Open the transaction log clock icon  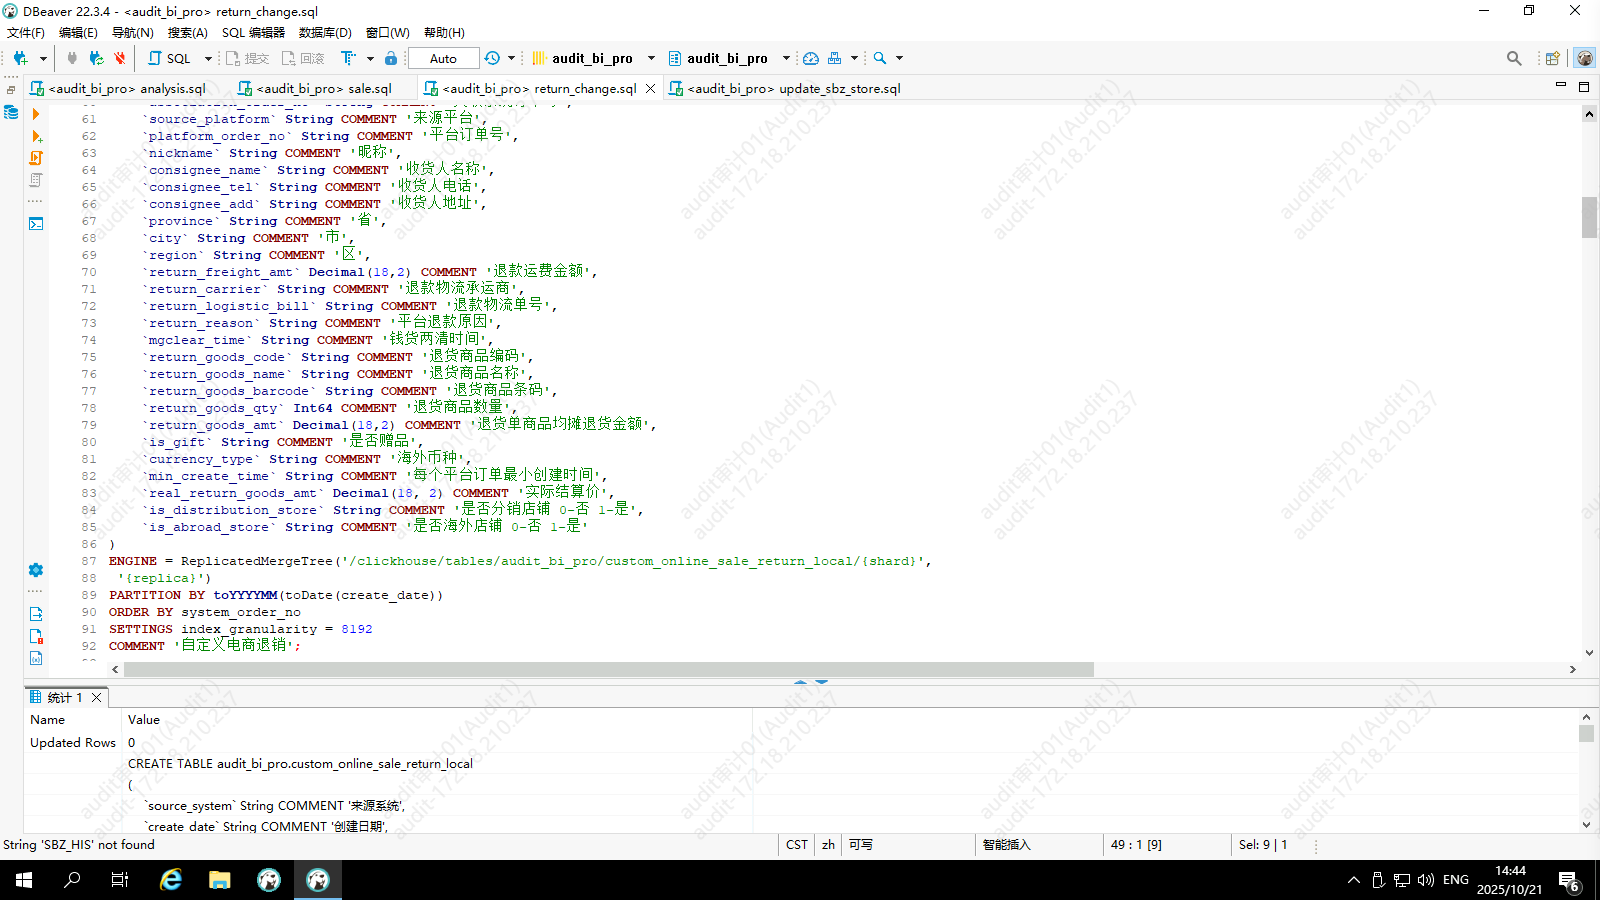point(492,58)
